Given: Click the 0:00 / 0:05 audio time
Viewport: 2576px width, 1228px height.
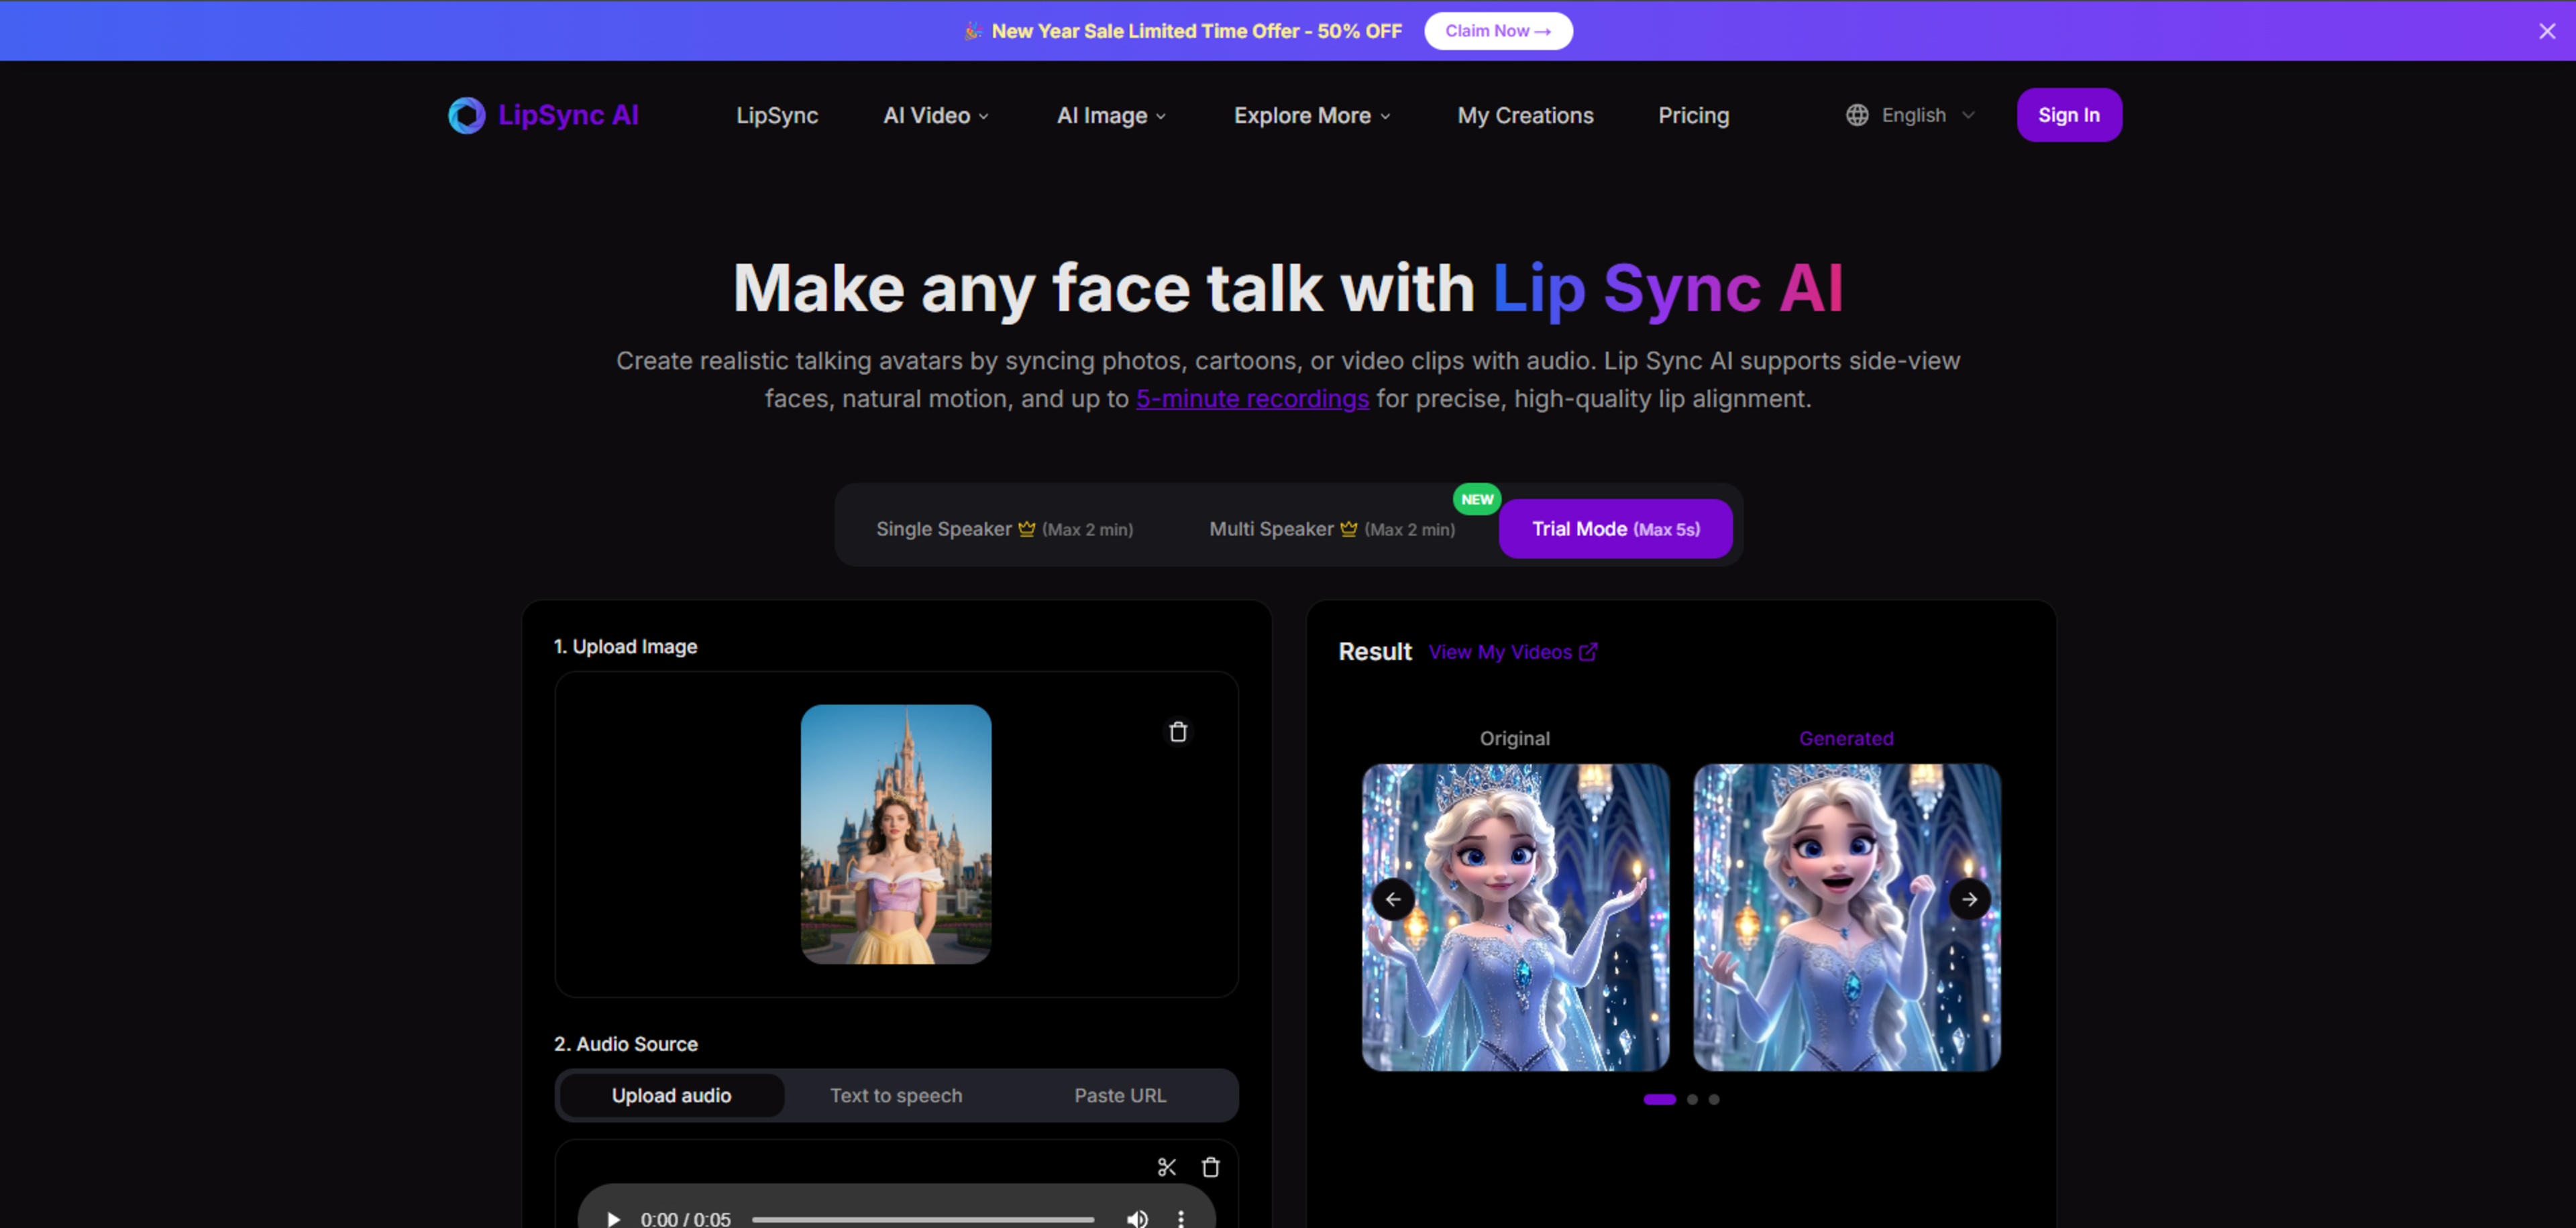Looking at the screenshot, I should coord(685,1219).
